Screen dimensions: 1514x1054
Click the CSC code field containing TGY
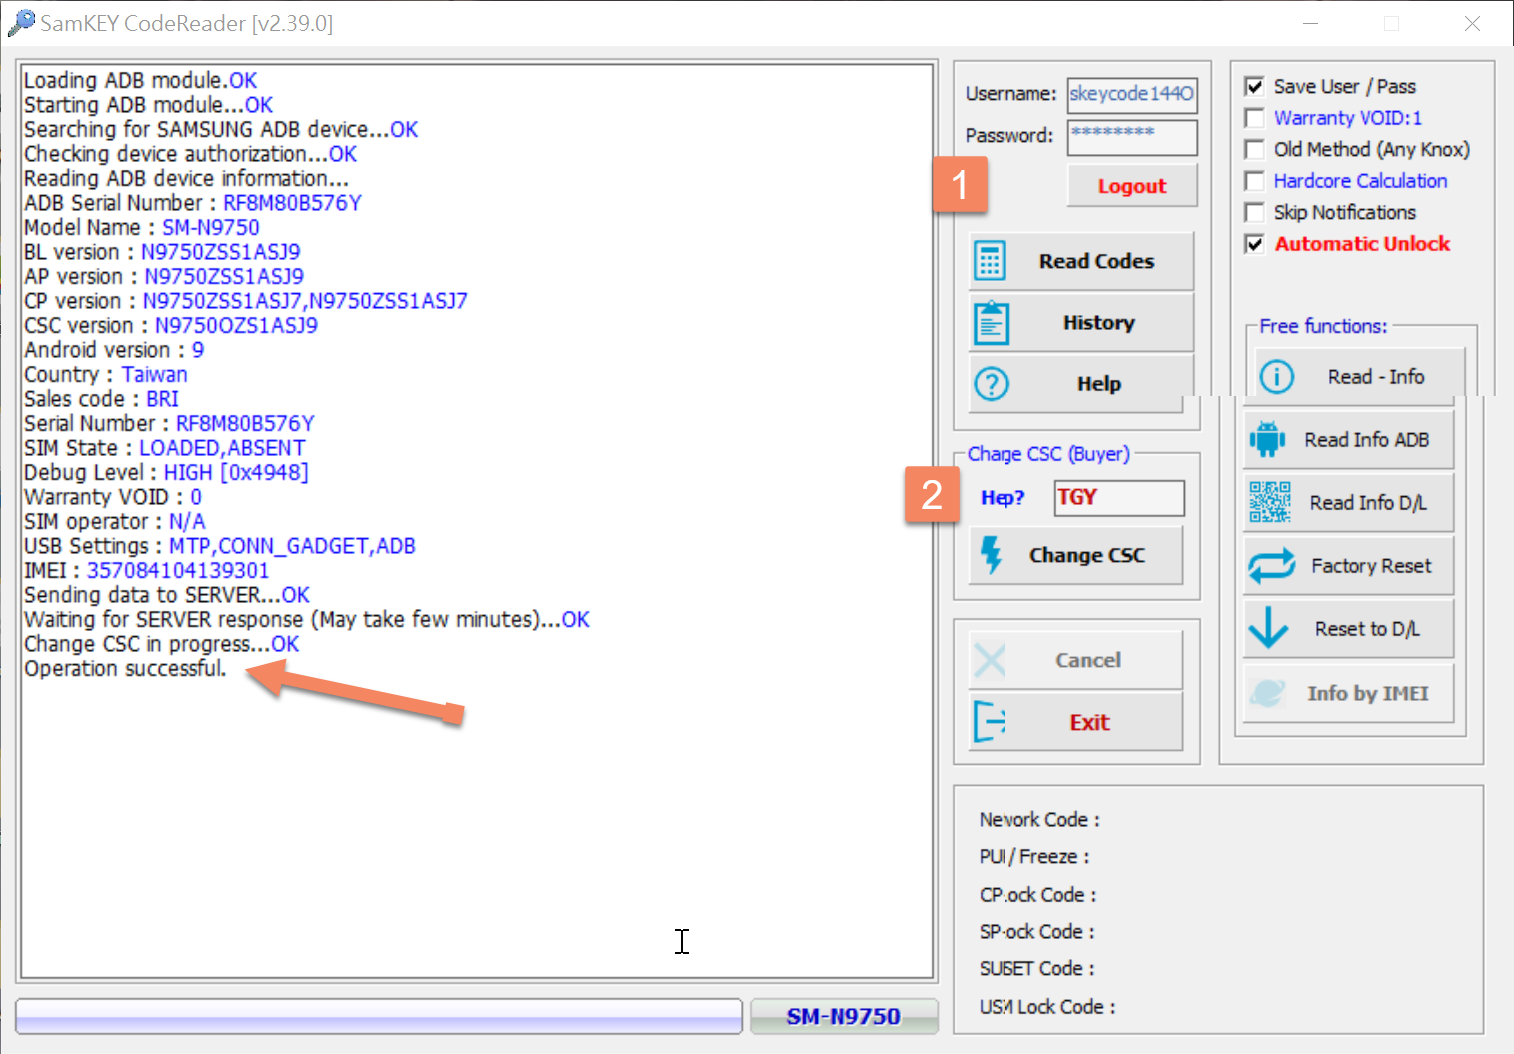tap(1118, 498)
